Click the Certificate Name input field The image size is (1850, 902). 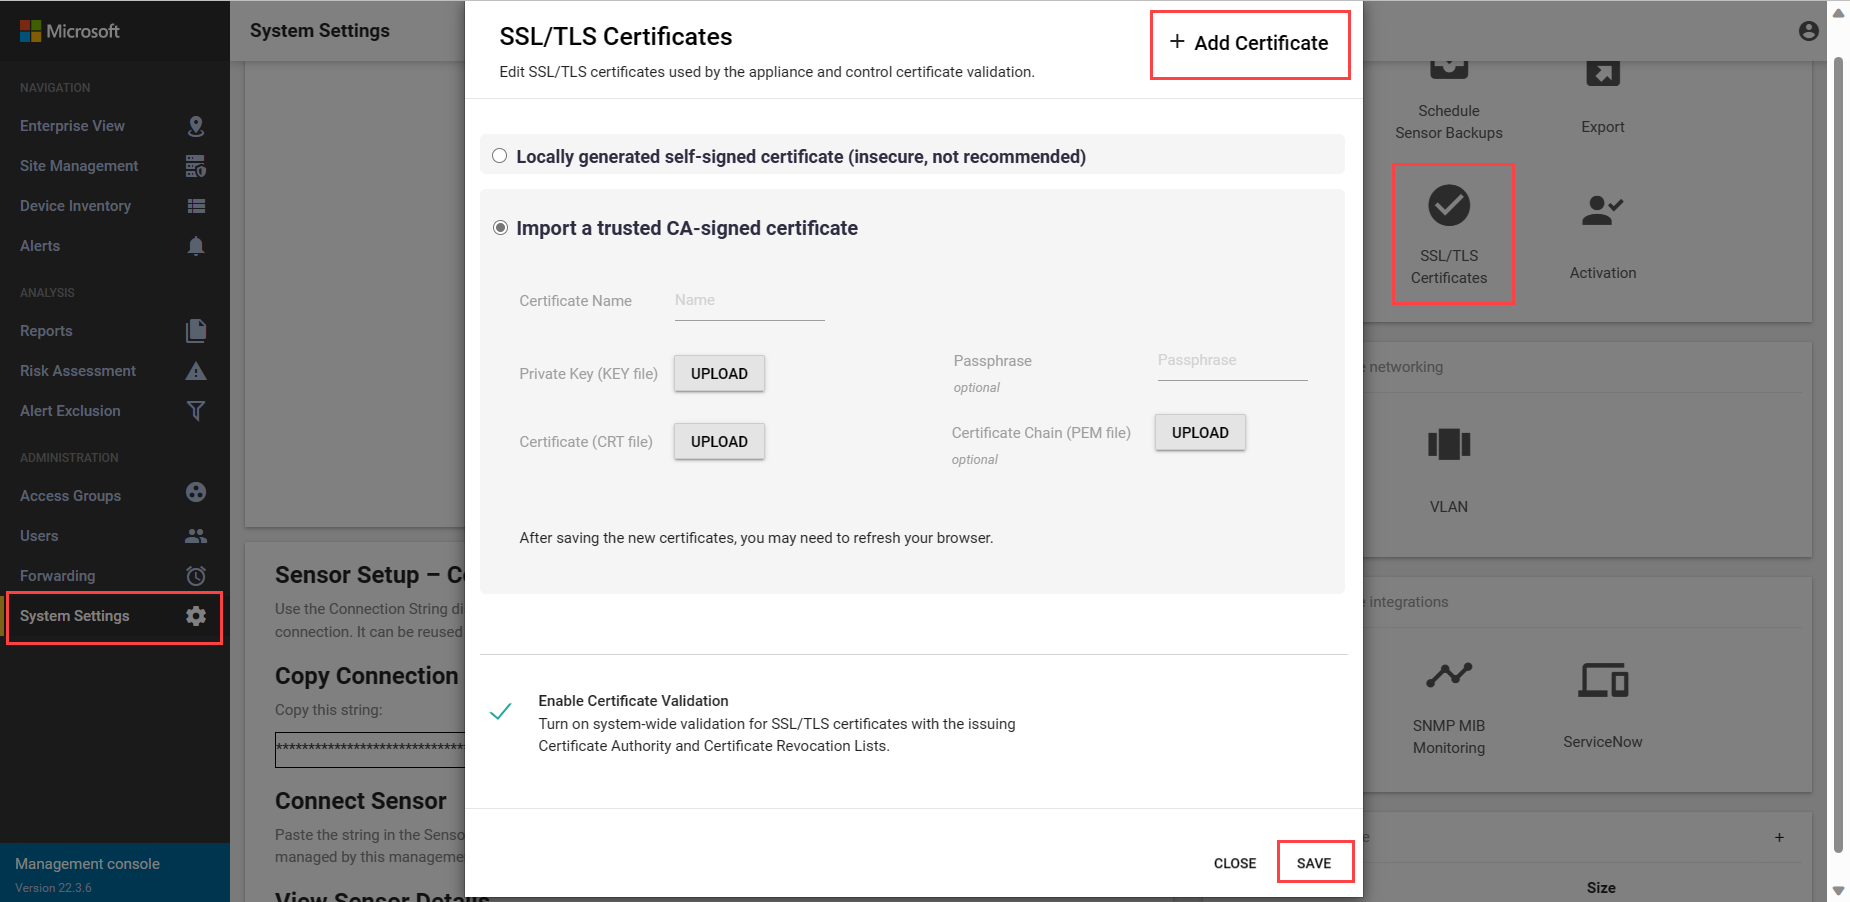749,301
